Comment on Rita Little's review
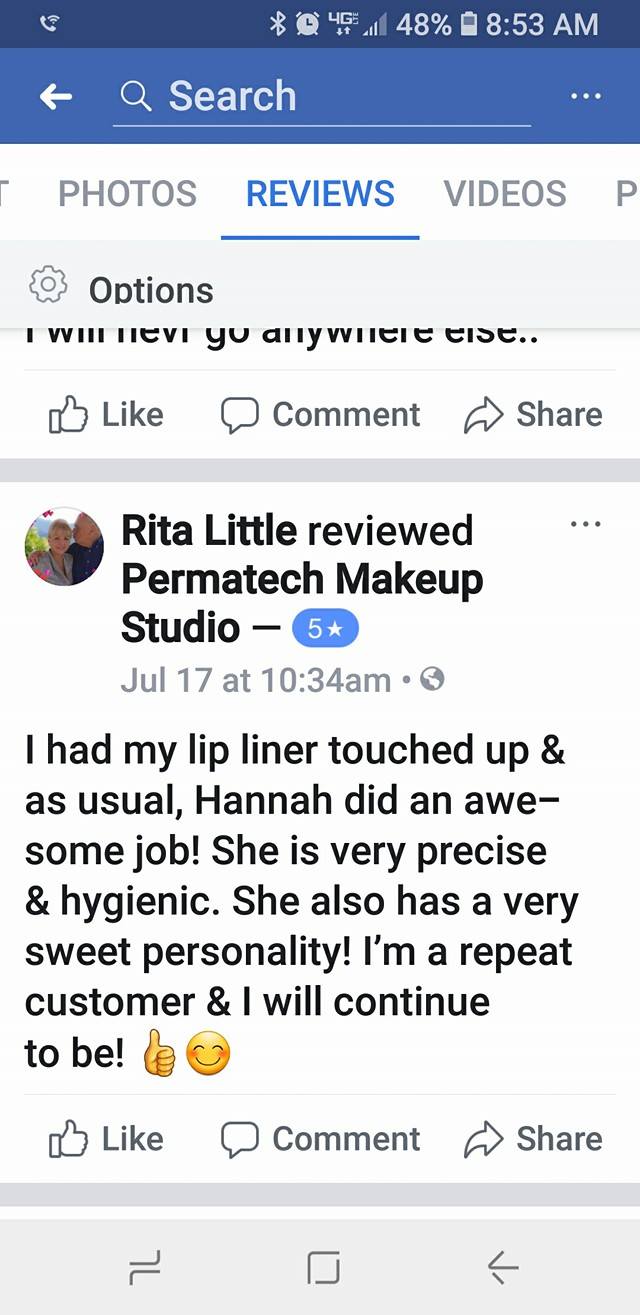 click(x=320, y=1139)
